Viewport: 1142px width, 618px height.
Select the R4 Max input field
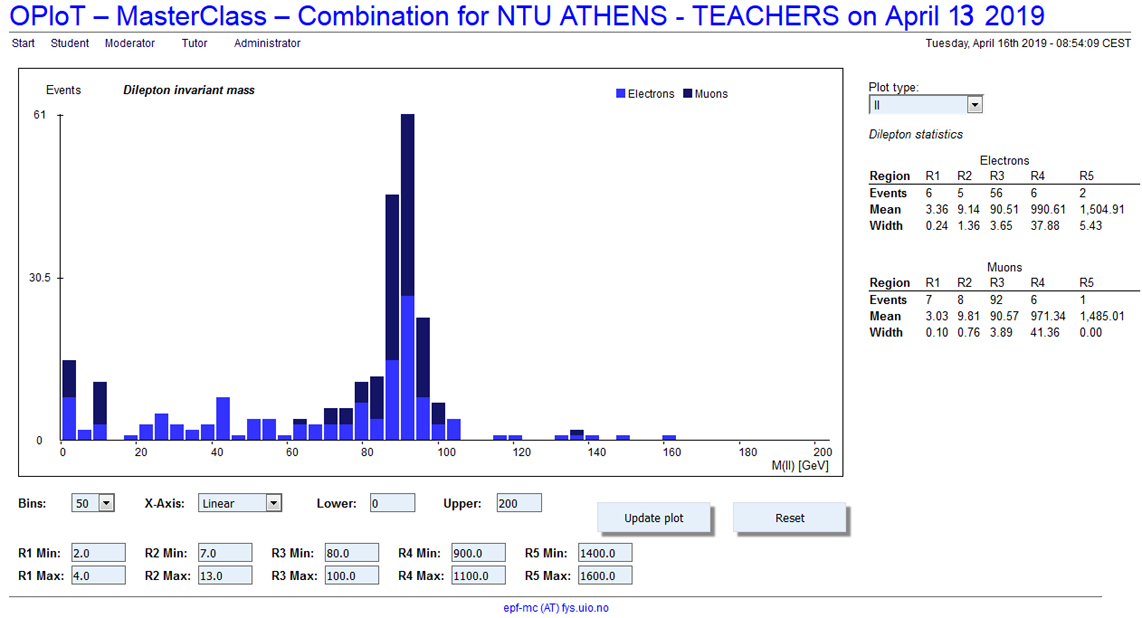[x=479, y=576]
